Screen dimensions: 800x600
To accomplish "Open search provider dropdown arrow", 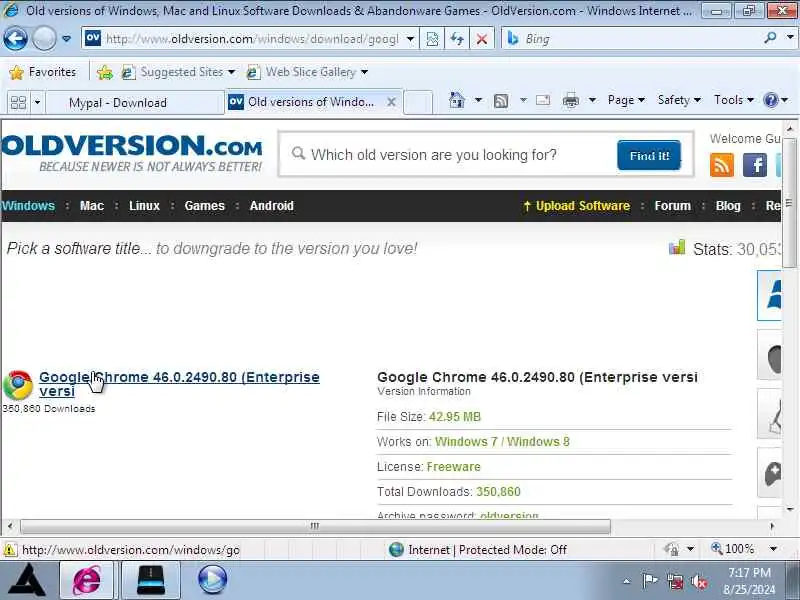I will 790,38.
